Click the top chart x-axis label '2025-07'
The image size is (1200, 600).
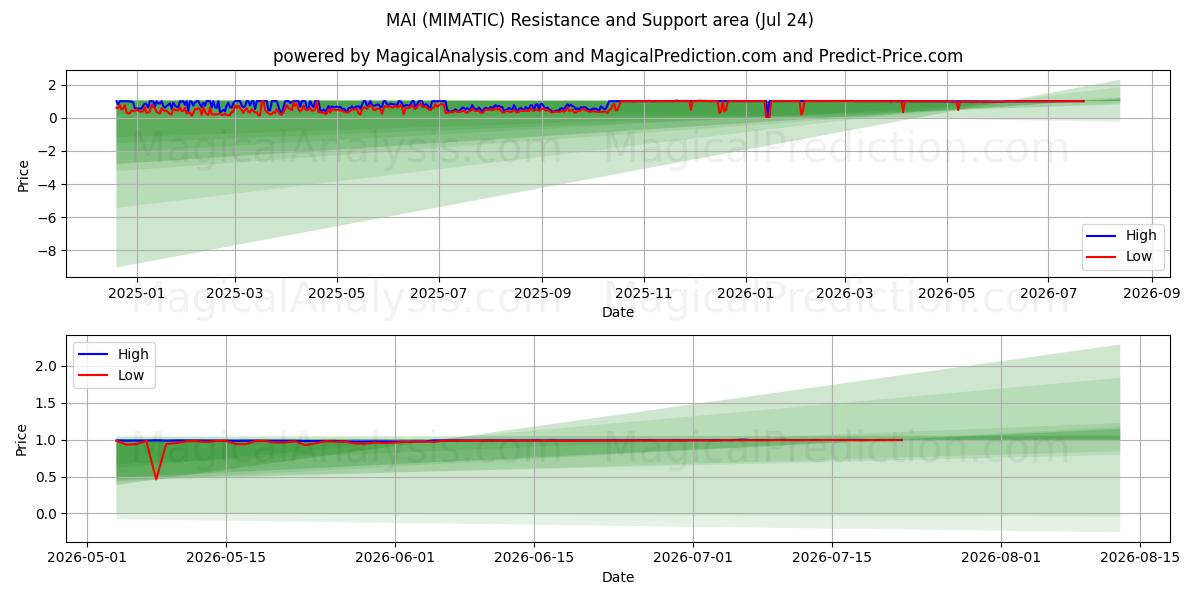(439, 293)
